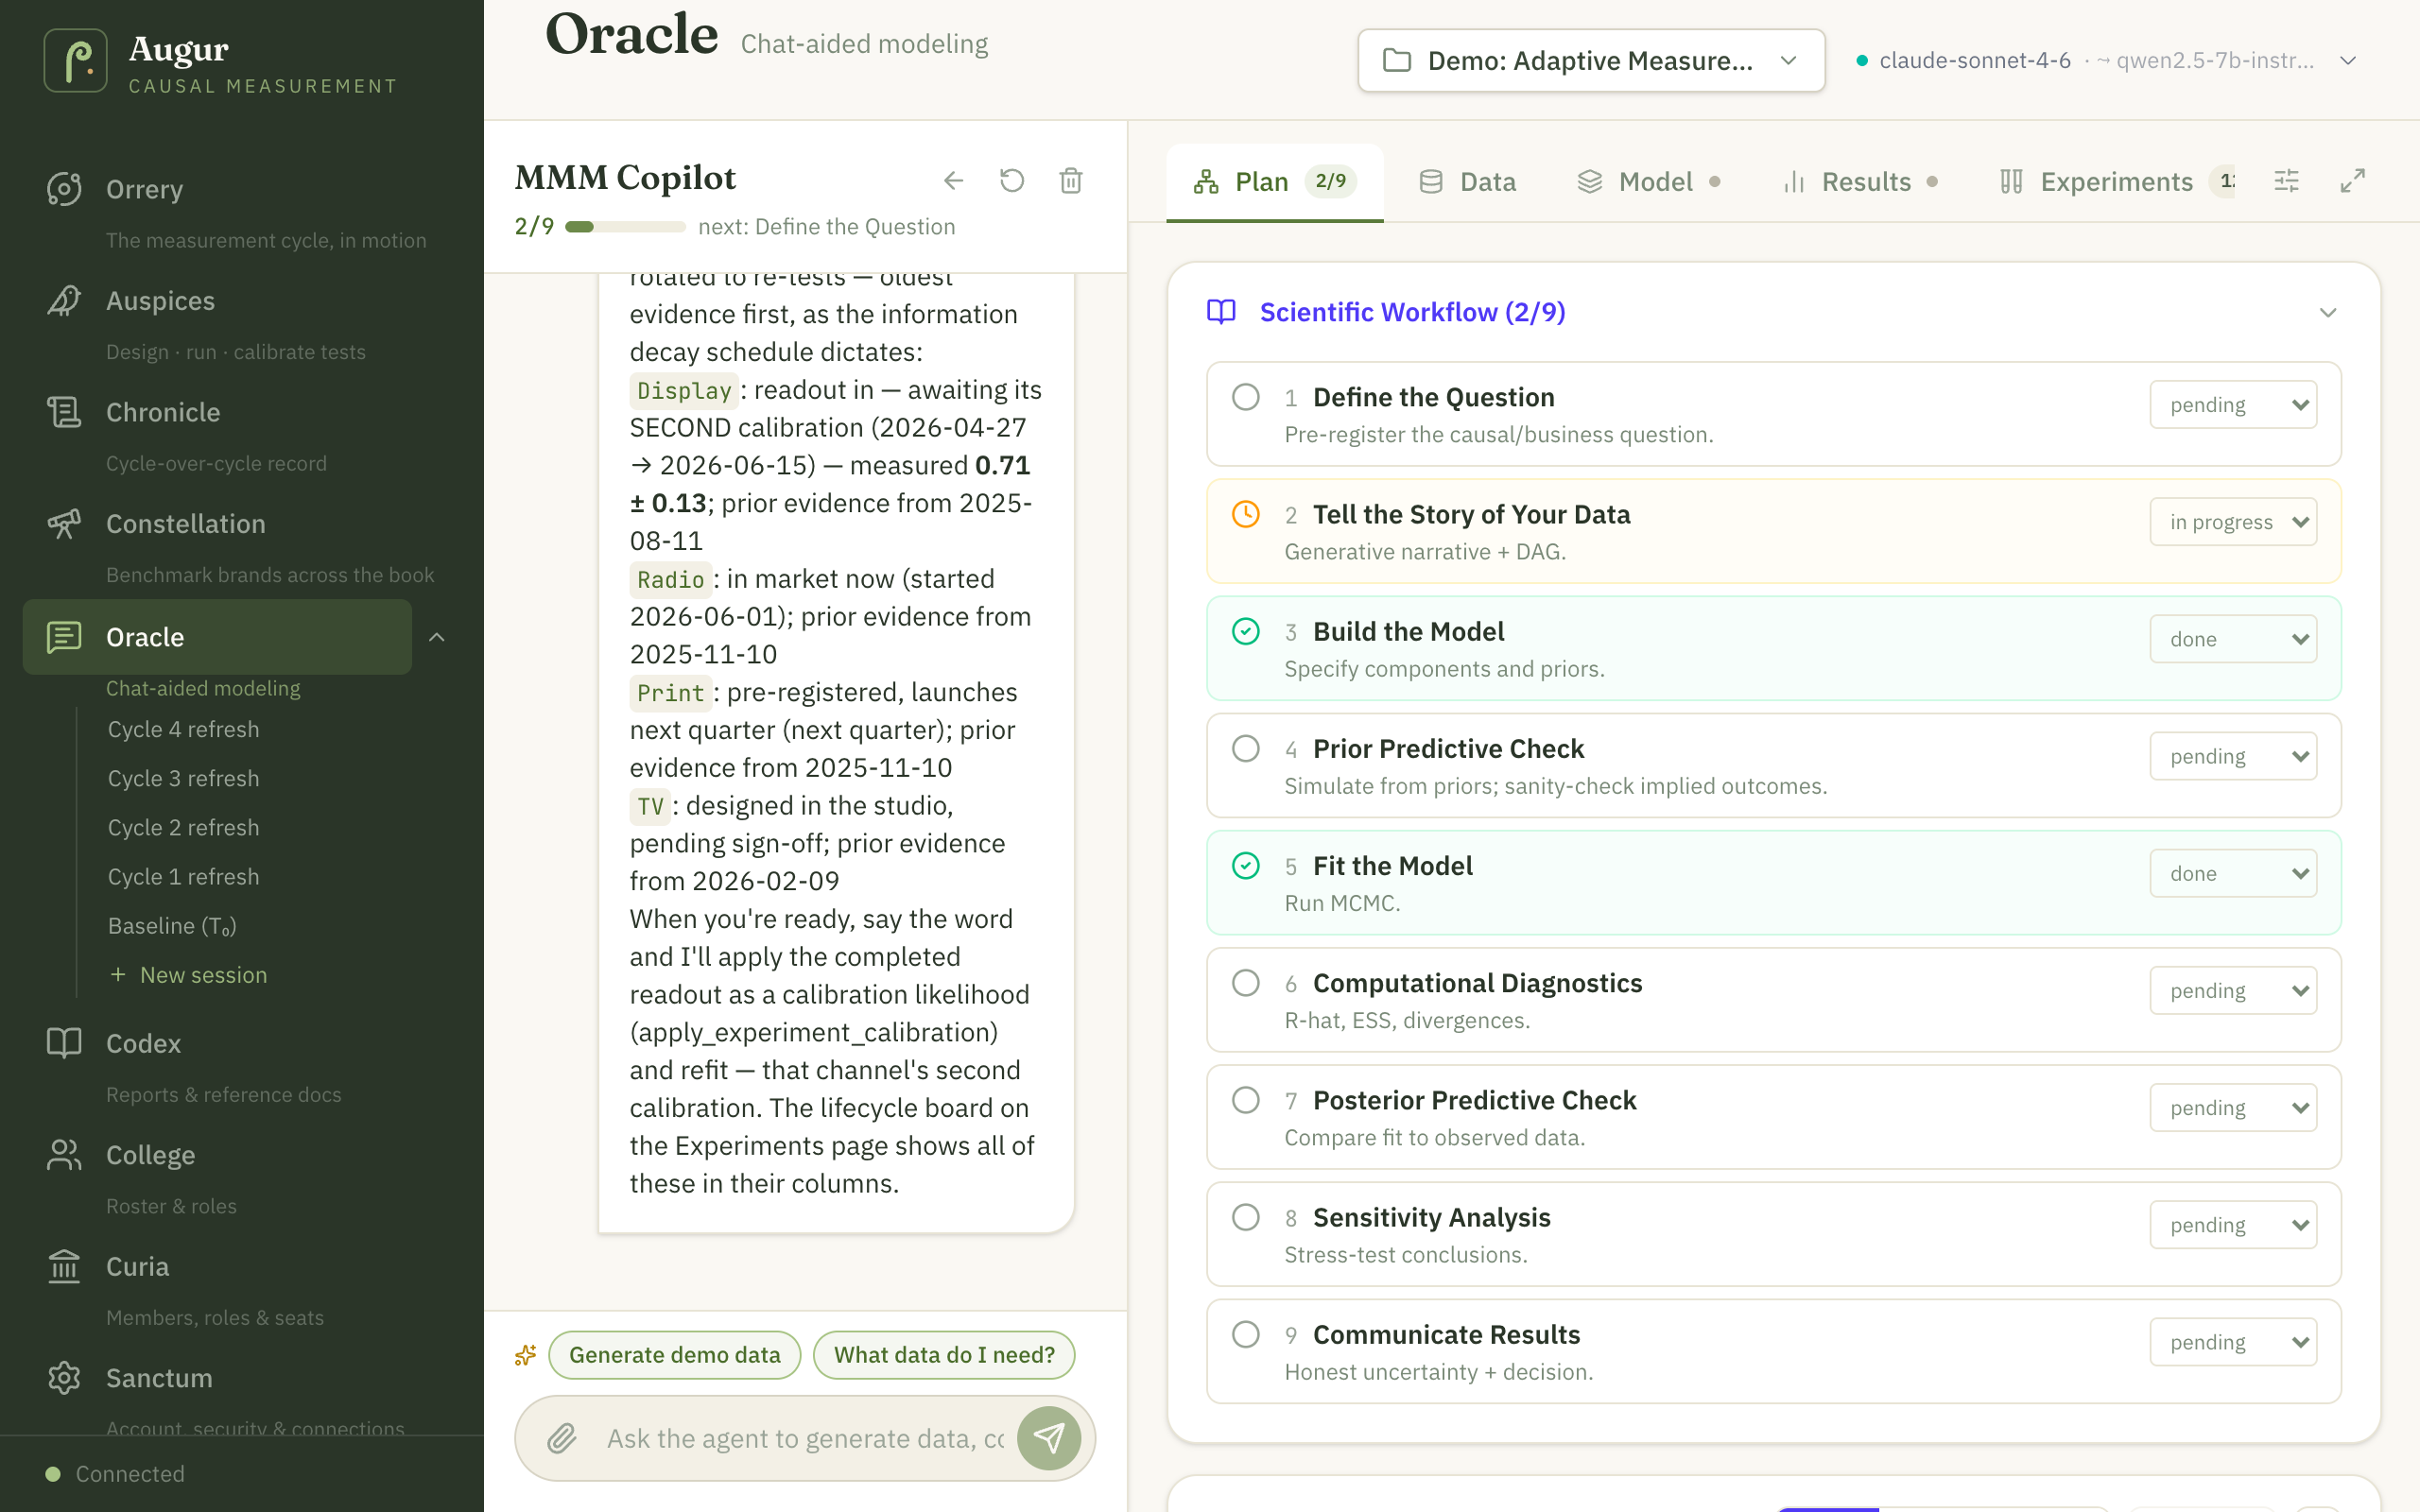Click the folder icon in project selector

(1397, 61)
